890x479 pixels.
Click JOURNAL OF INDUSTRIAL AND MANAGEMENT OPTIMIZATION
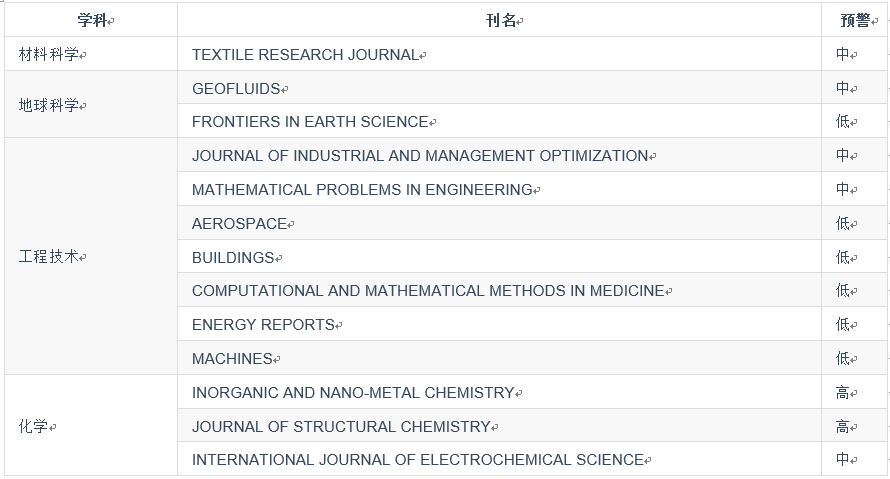pos(420,156)
